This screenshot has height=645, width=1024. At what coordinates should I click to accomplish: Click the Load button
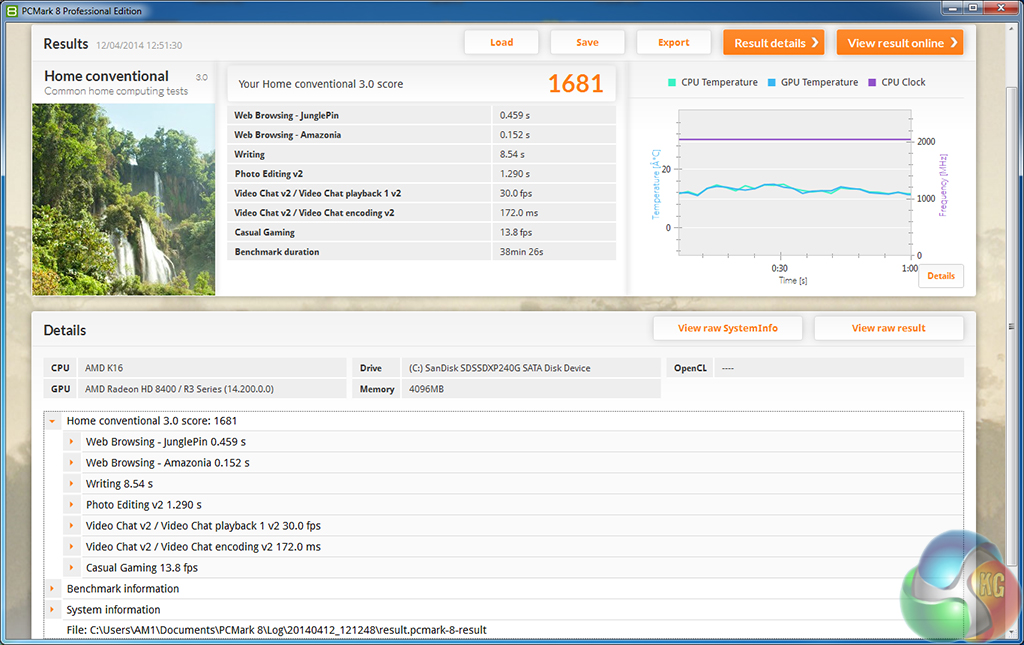(x=501, y=42)
